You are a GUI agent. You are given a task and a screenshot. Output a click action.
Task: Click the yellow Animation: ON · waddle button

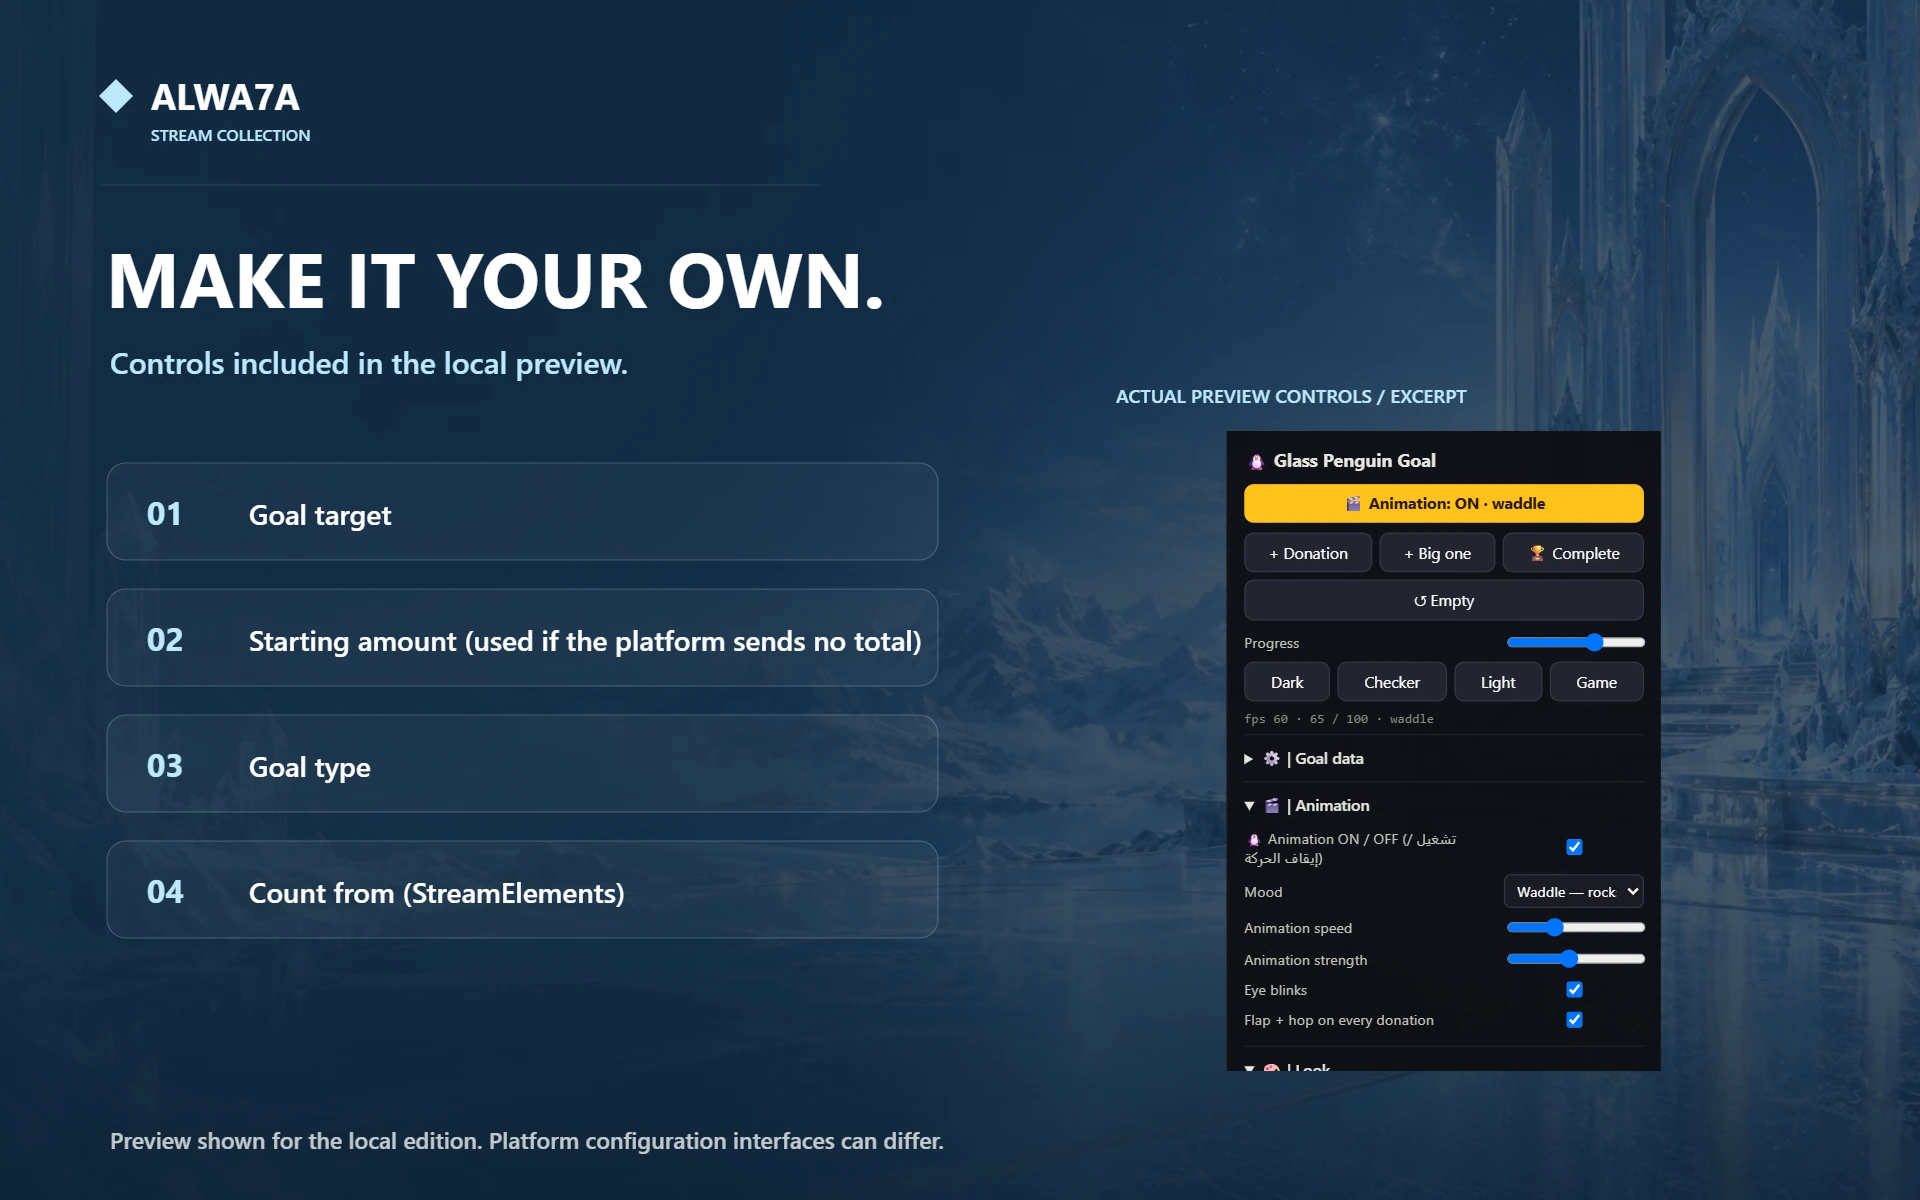[x=1443, y=504]
